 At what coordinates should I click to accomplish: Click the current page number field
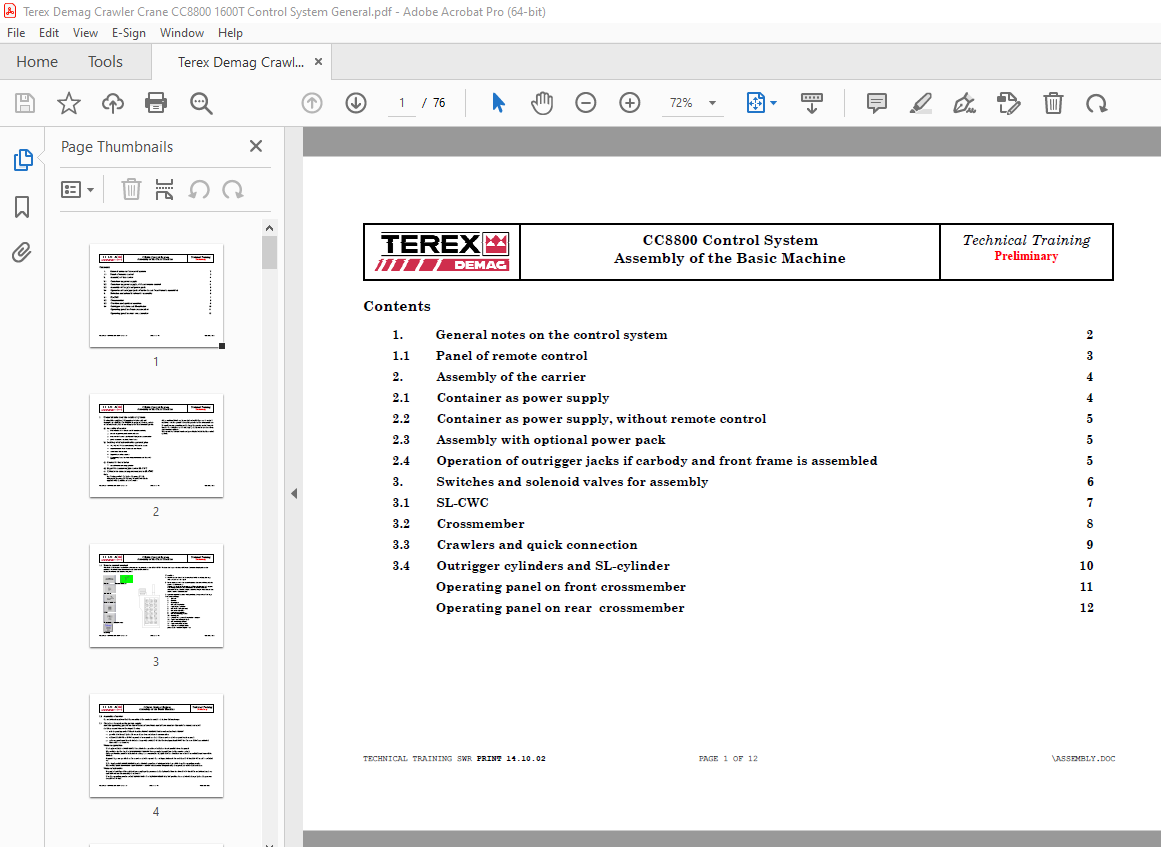tap(402, 103)
